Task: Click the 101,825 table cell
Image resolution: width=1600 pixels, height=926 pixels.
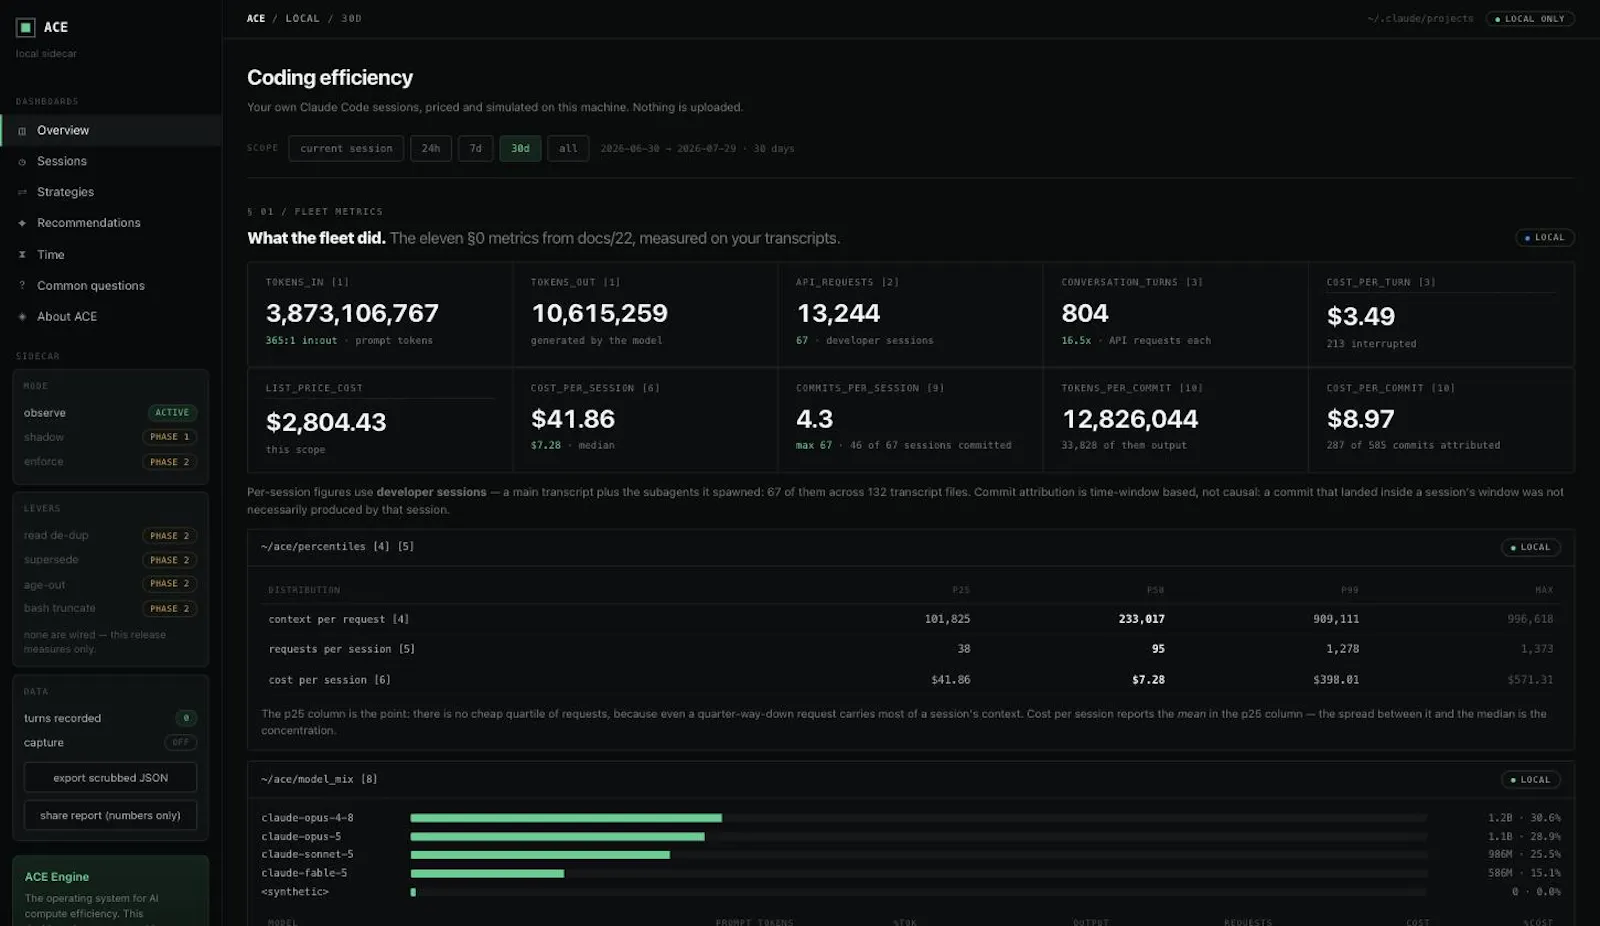Action: [947, 619]
